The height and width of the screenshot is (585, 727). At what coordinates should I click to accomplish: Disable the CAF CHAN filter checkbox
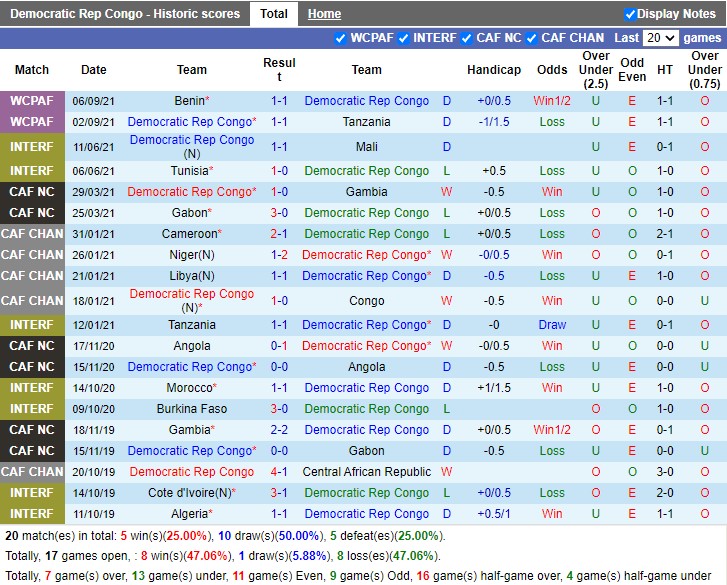click(532, 38)
